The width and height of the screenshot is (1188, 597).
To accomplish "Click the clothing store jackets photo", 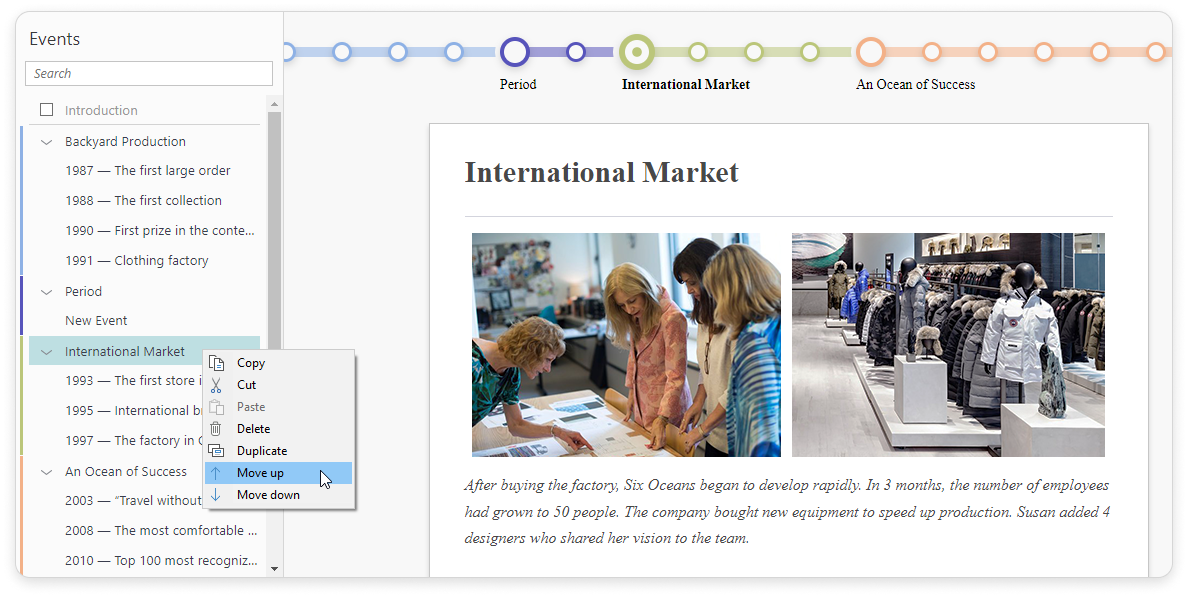I will (x=948, y=345).
